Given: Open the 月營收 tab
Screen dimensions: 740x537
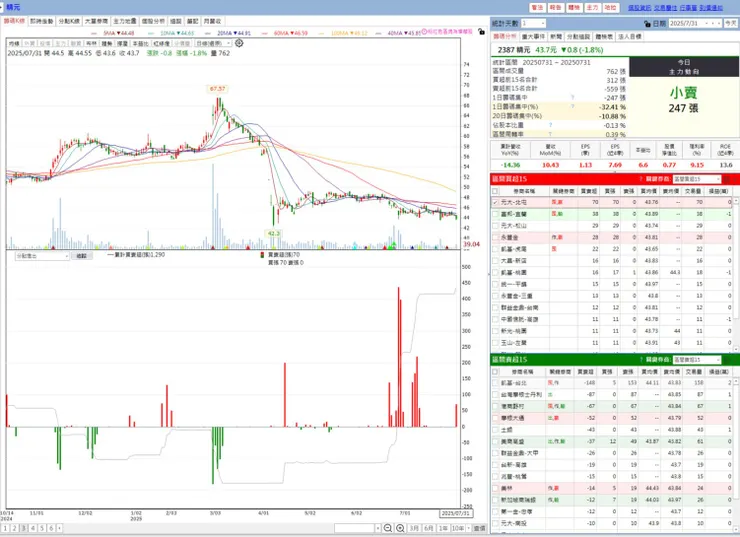Looking at the screenshot, I should (212, 21).
